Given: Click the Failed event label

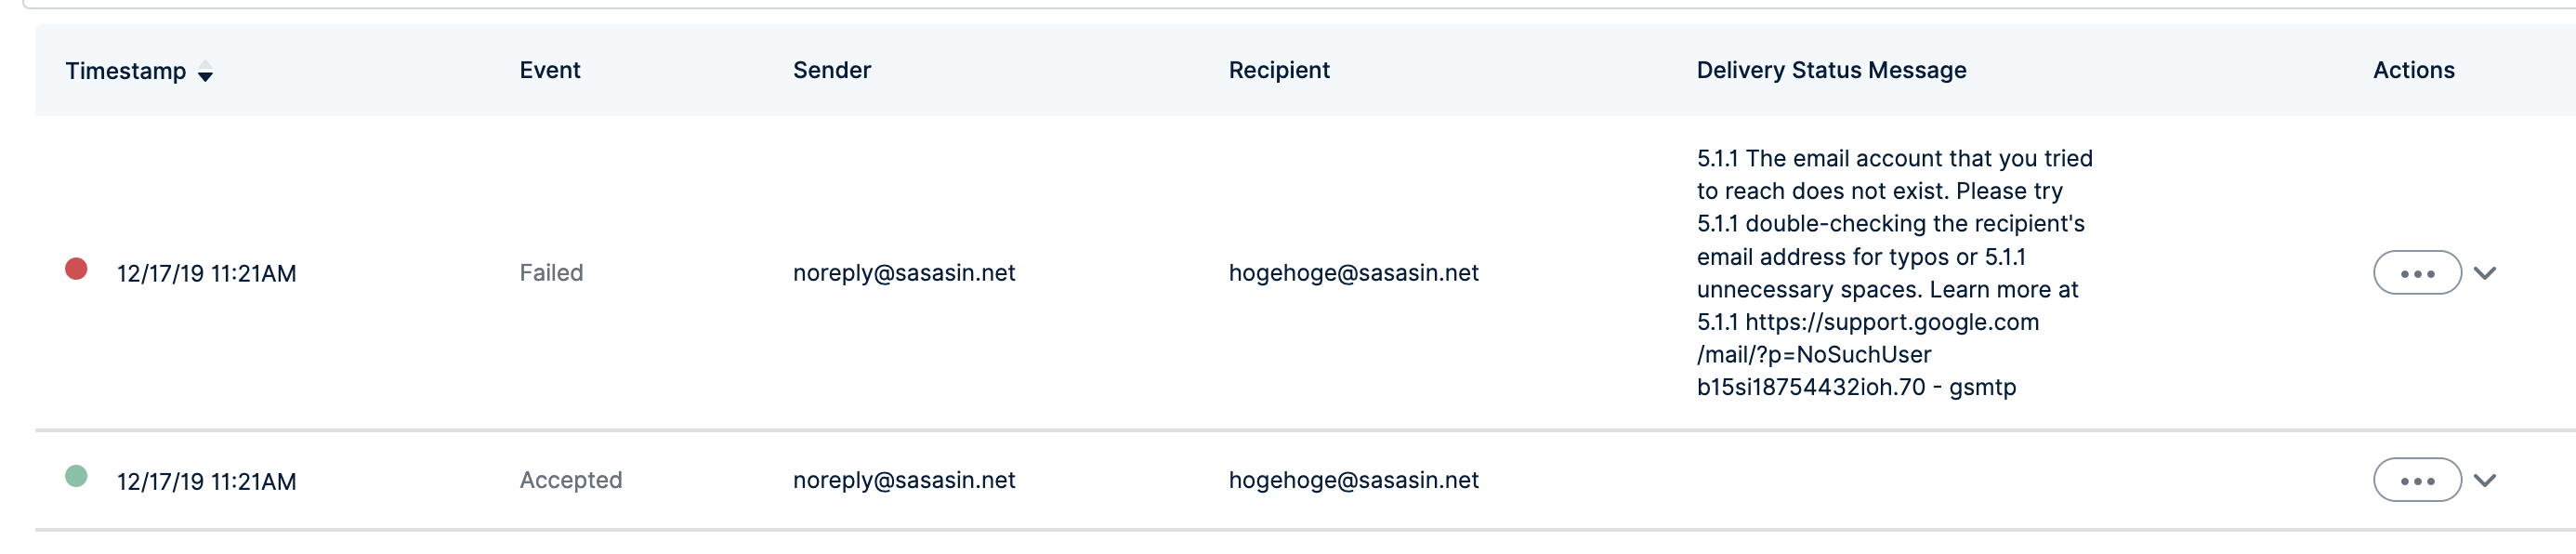Looking at the screenshot, I should click(551, 273).
